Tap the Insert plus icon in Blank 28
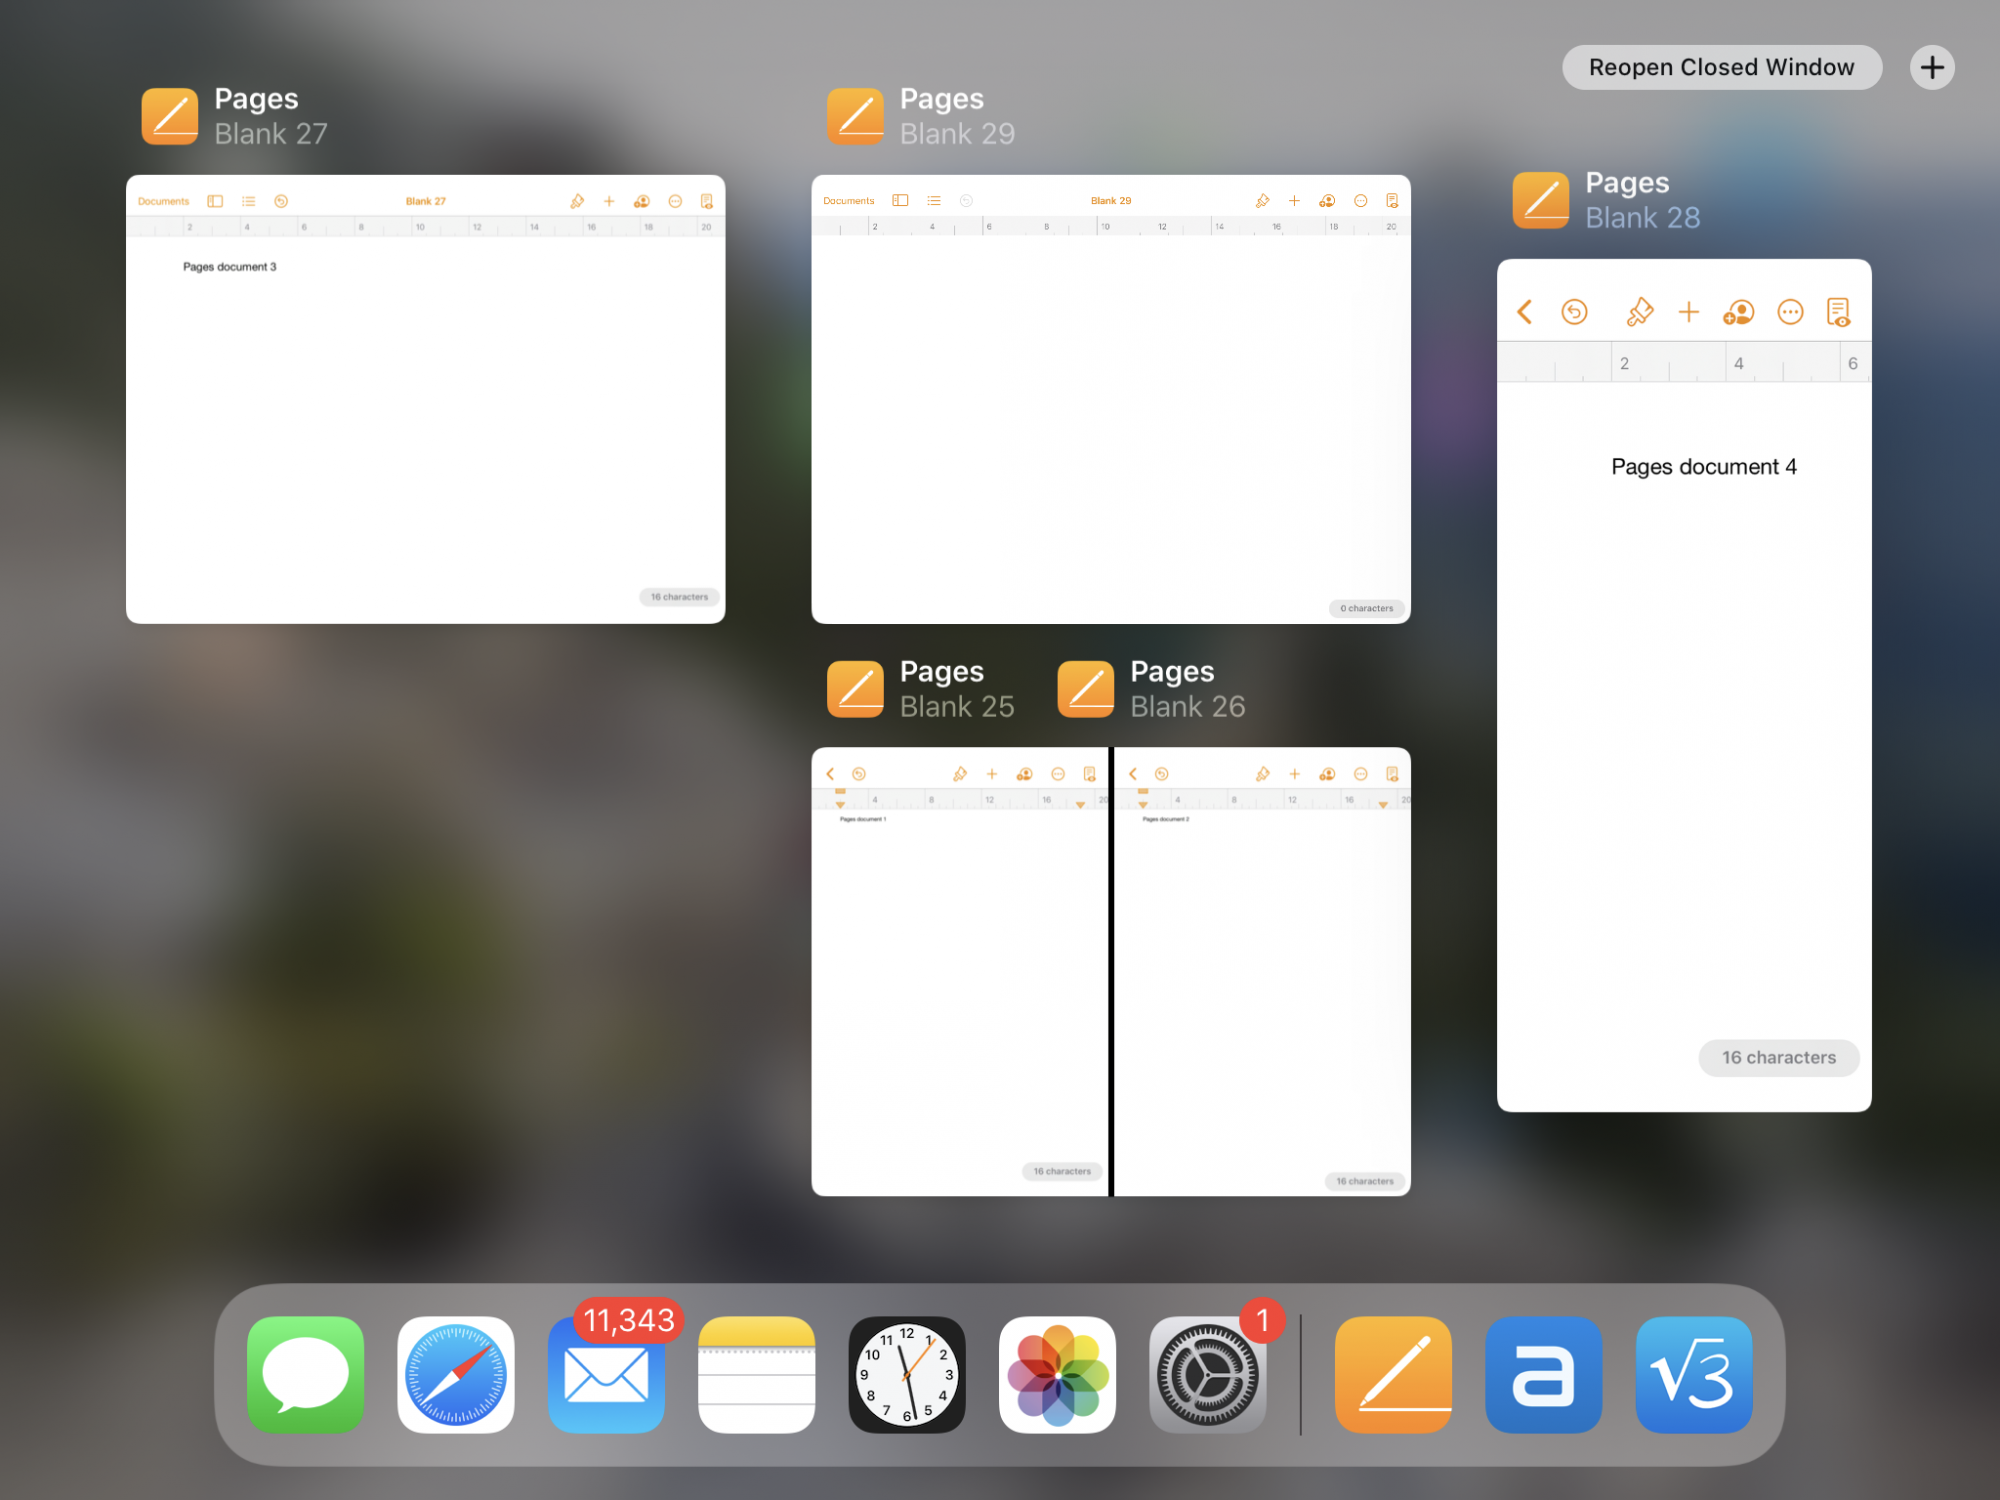 1688,312
